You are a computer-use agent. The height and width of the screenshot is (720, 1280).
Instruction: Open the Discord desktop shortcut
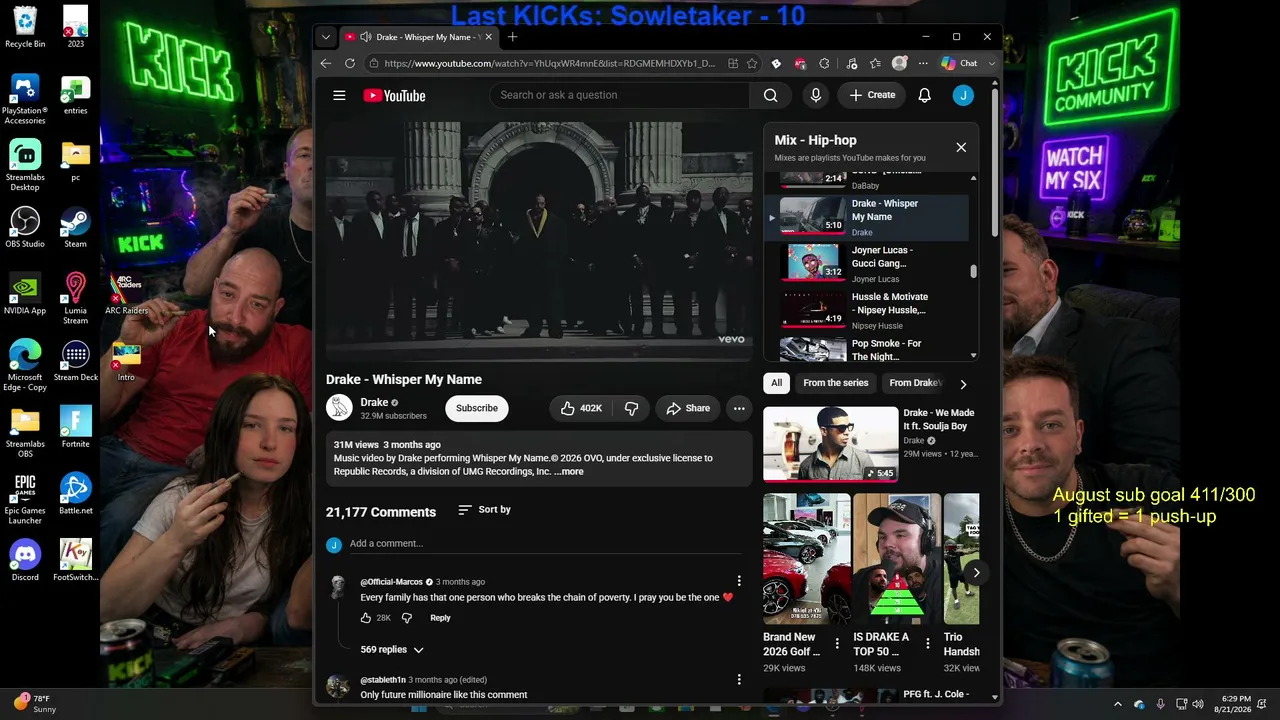tap(25, 561)
